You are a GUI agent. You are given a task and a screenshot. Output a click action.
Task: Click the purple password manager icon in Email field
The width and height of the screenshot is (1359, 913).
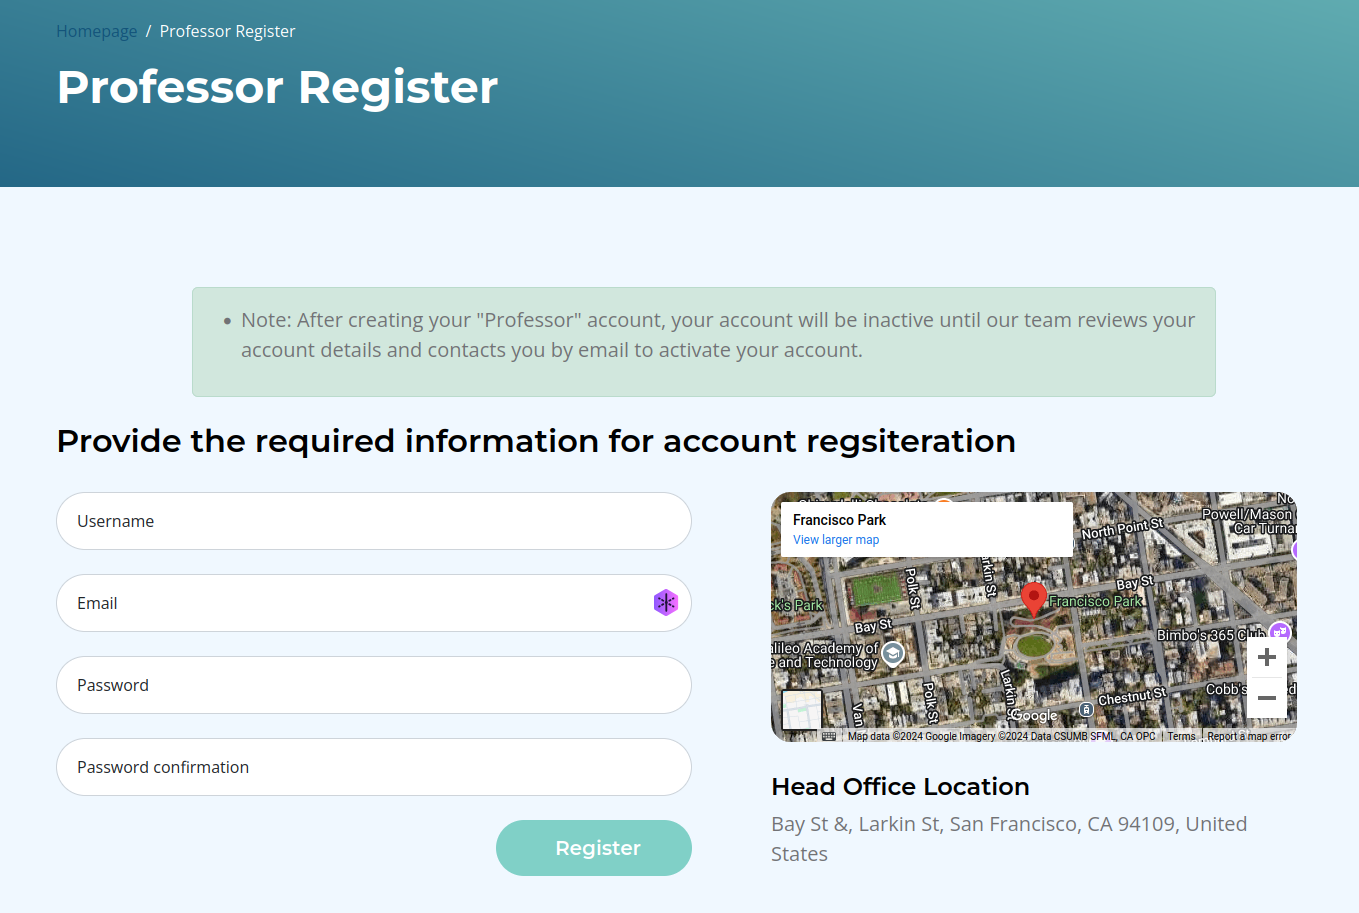tap(666, 602)
